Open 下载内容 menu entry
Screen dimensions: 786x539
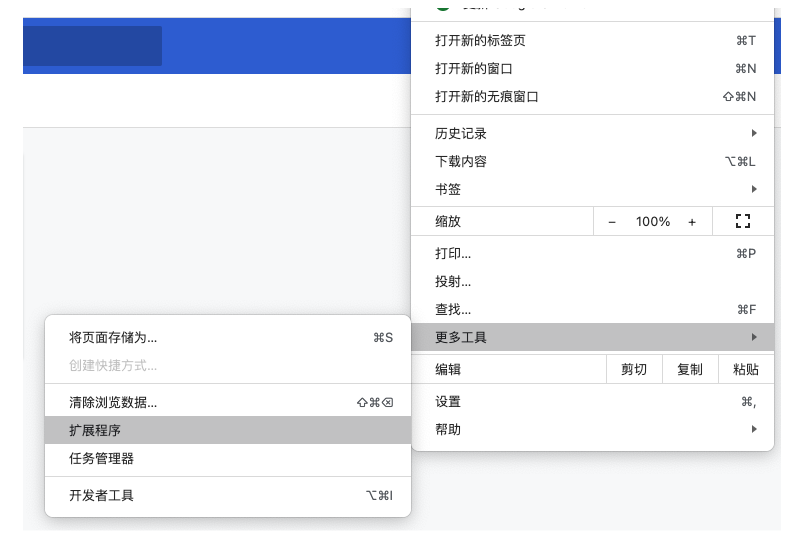coord(461,161)
